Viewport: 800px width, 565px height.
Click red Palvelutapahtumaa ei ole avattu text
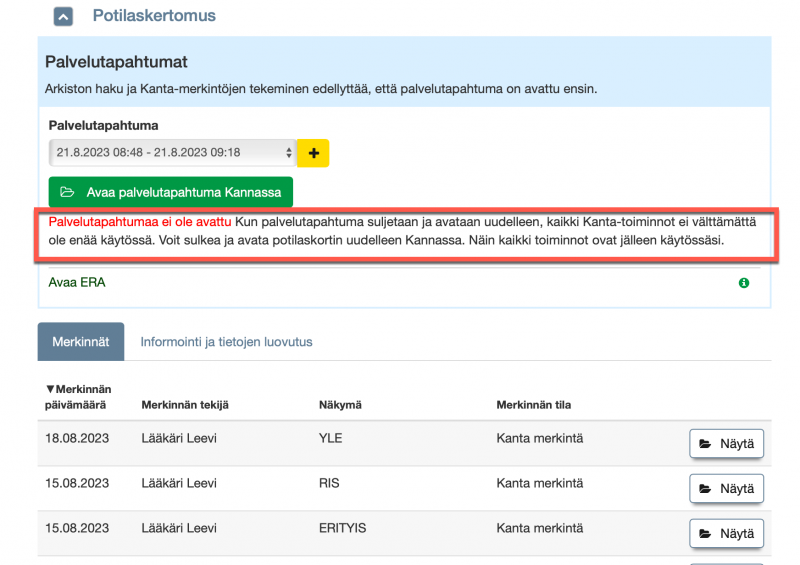(140, 220)
